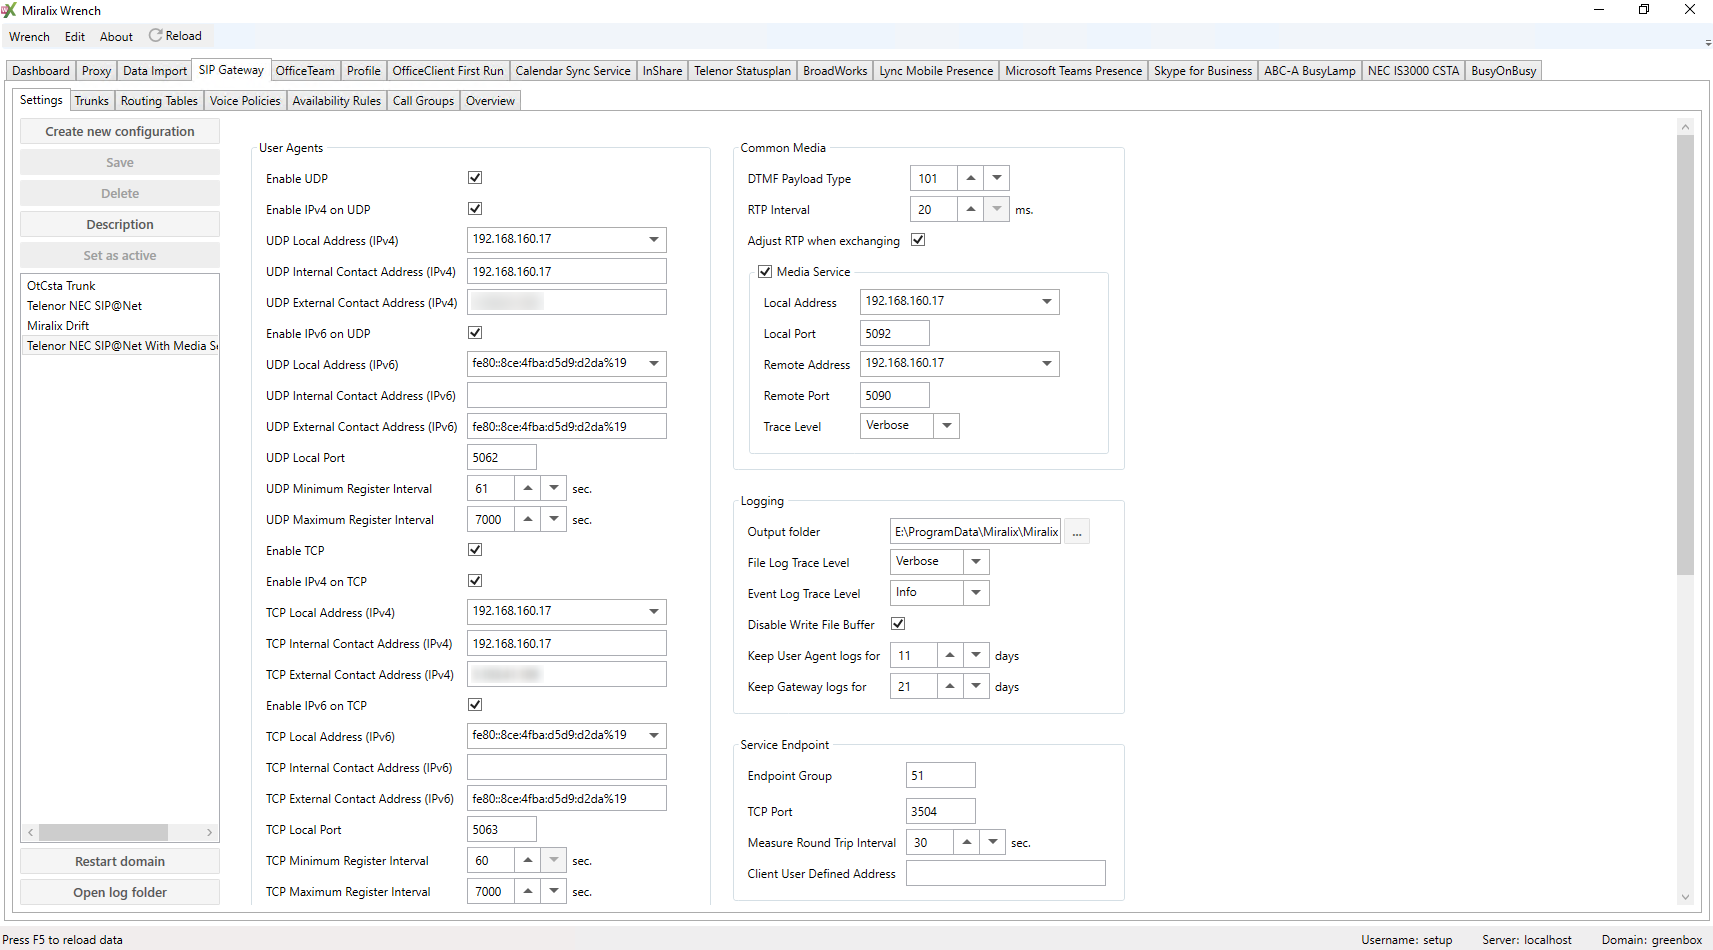Increase TCP Minimum Register Interval value
Image resolution: width=1713 pixels, height=950 pixels.
pyautogui.click(x=527, y=861)
